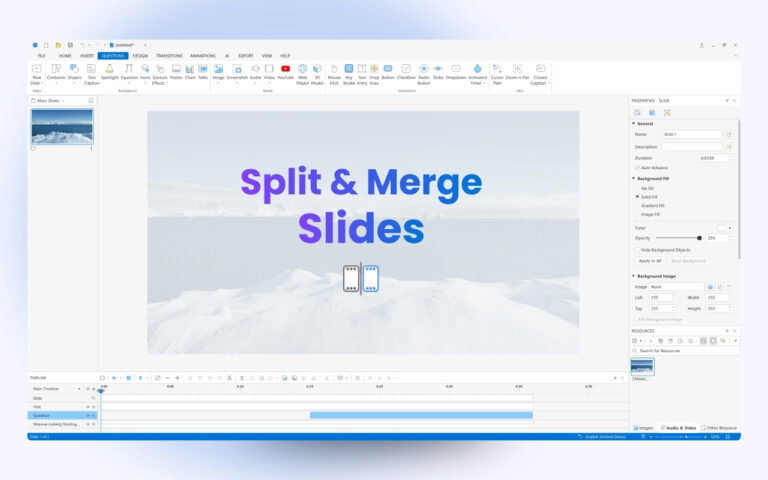Image resolution: width=768 pixels, height=480 pixels.
Task: Insert a Table object
Action: [x=203, y=72]
